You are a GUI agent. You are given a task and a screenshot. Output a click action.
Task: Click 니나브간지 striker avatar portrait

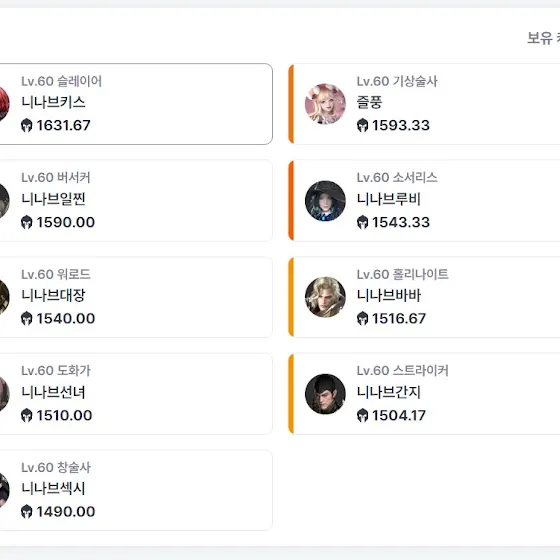tap(325, 394)
